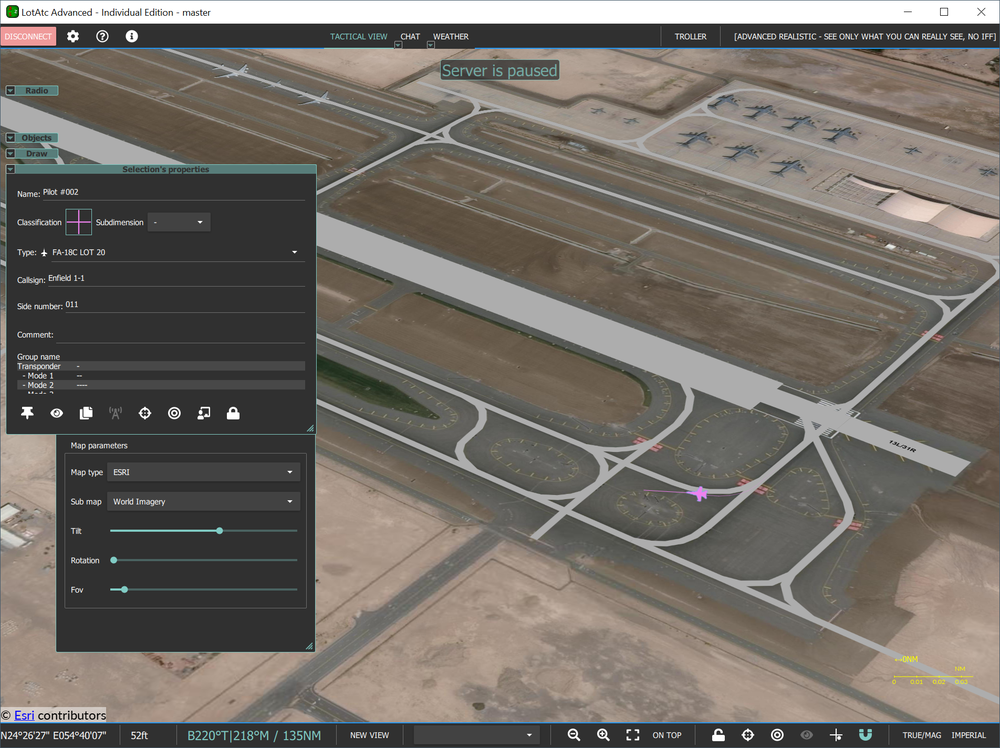
Task: Switch to CHAT tab
Action: pyautogui.click(x=410, y=36)
